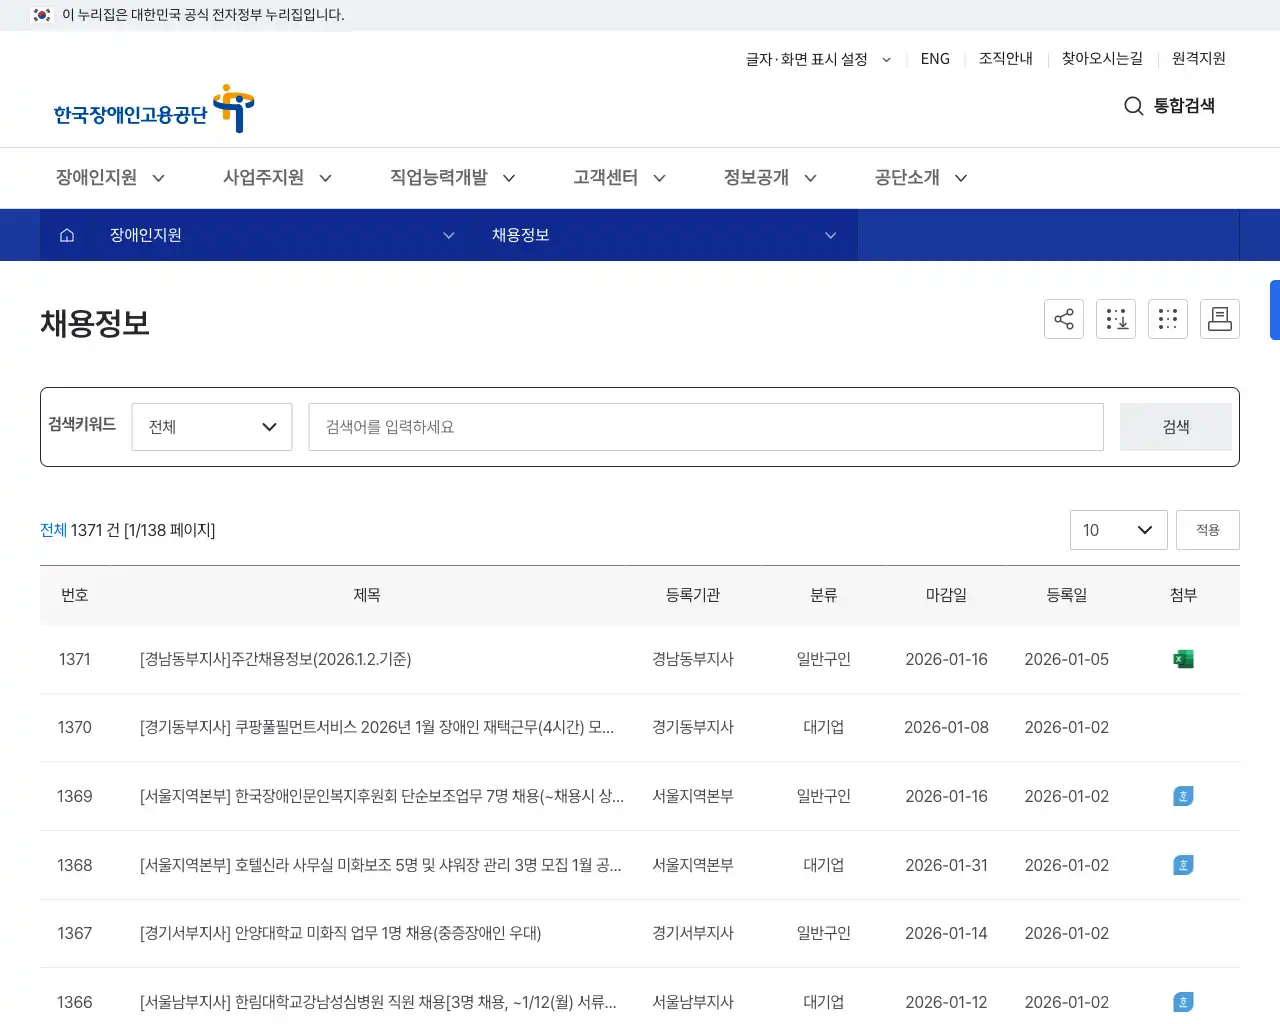Open 통합검색 via the magnifier icon
The width and height of the screenshot is (1280, 1024).
pos(1133,106)
